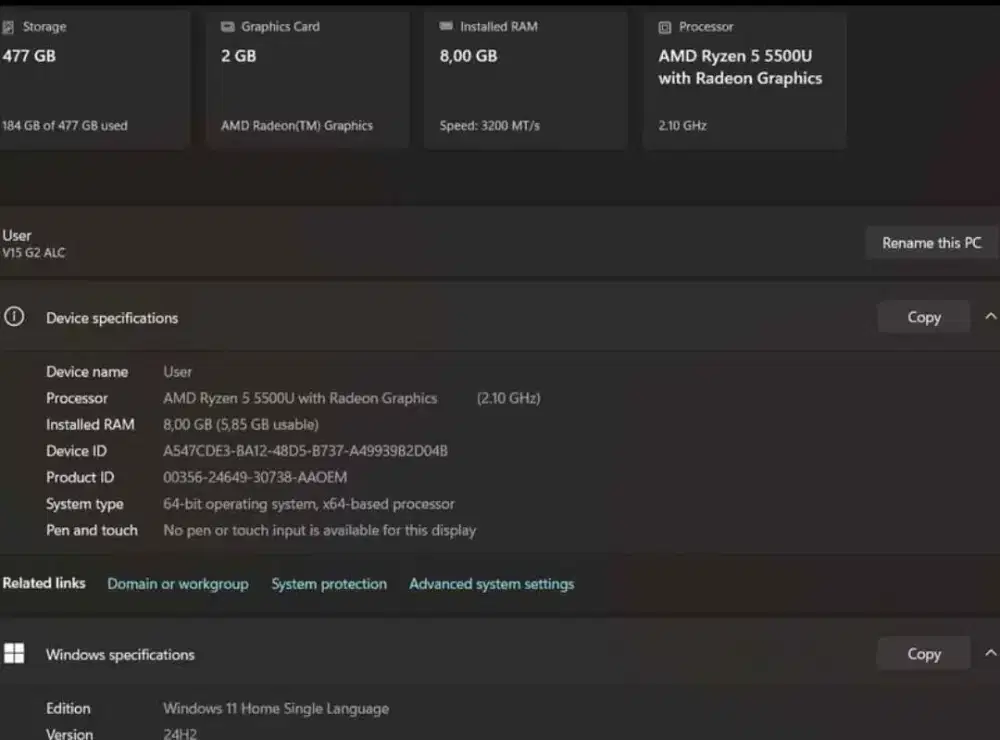Click the Device ID value text
1000x740 pixels.
pyautogui.click(x=304, y=450)
